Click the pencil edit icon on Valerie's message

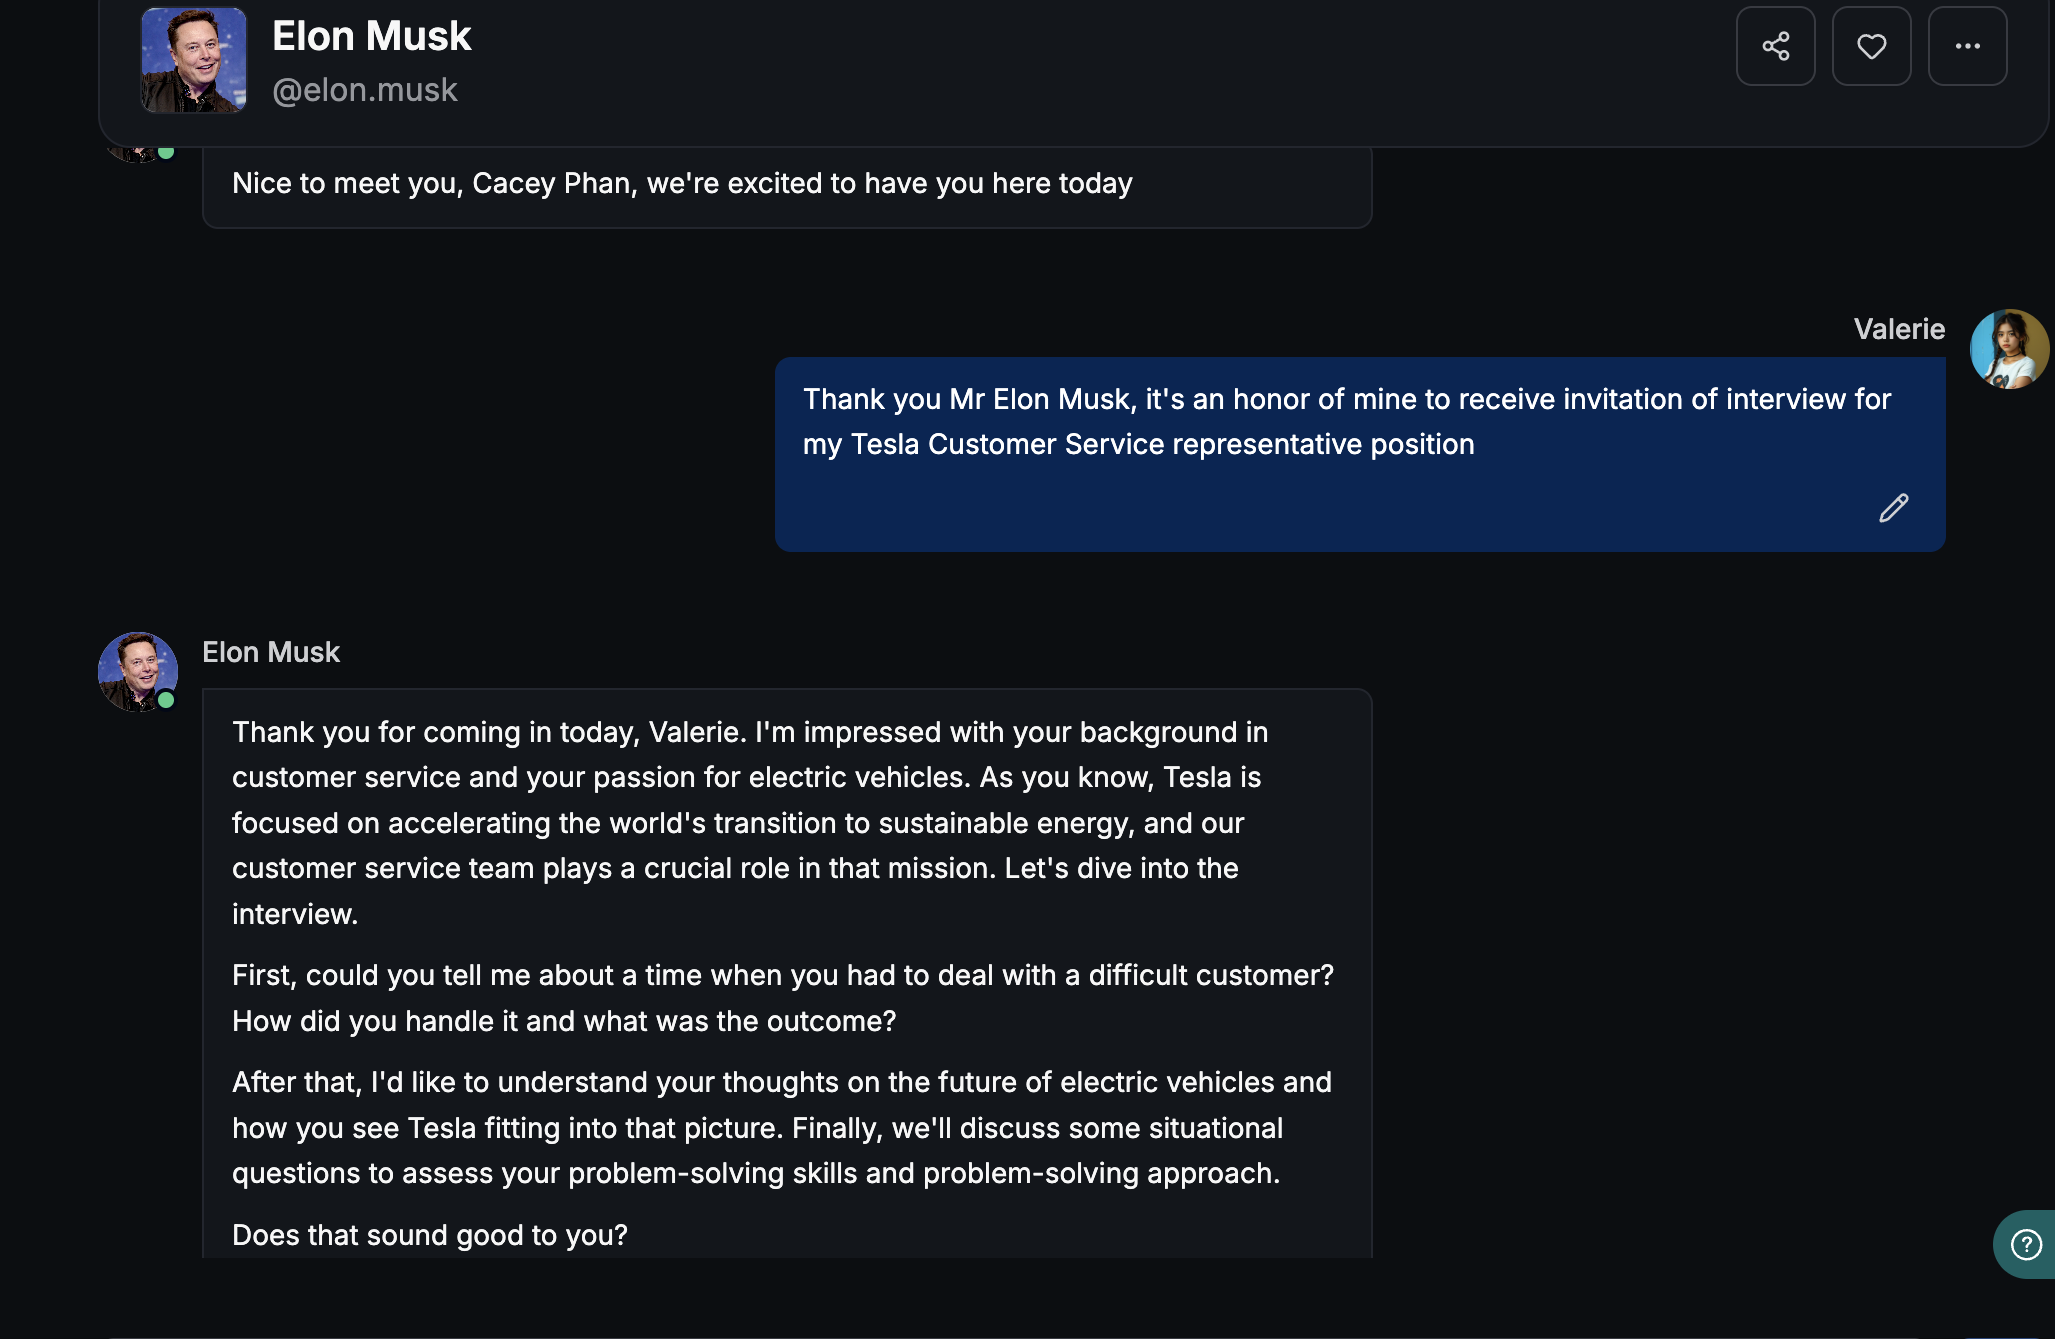(x=1893, y=508)
